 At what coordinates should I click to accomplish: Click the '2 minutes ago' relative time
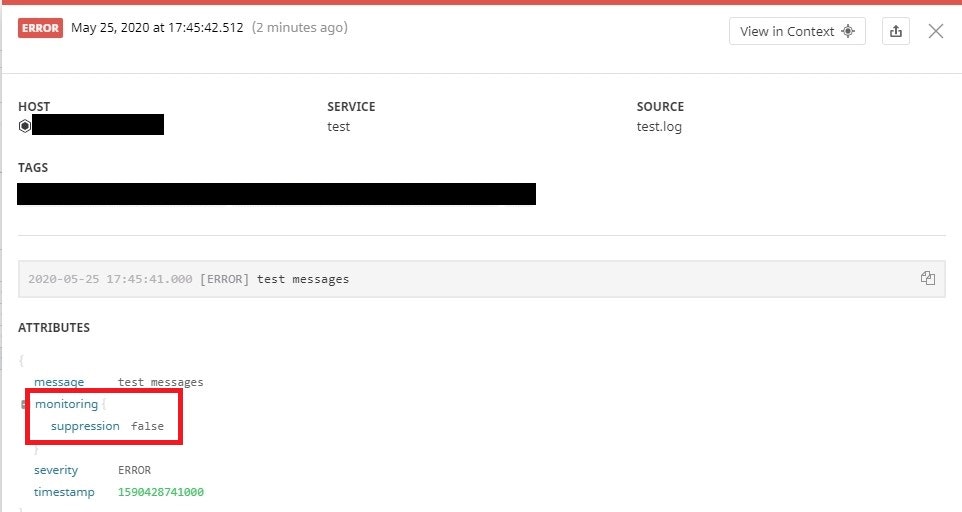point(299,28)
